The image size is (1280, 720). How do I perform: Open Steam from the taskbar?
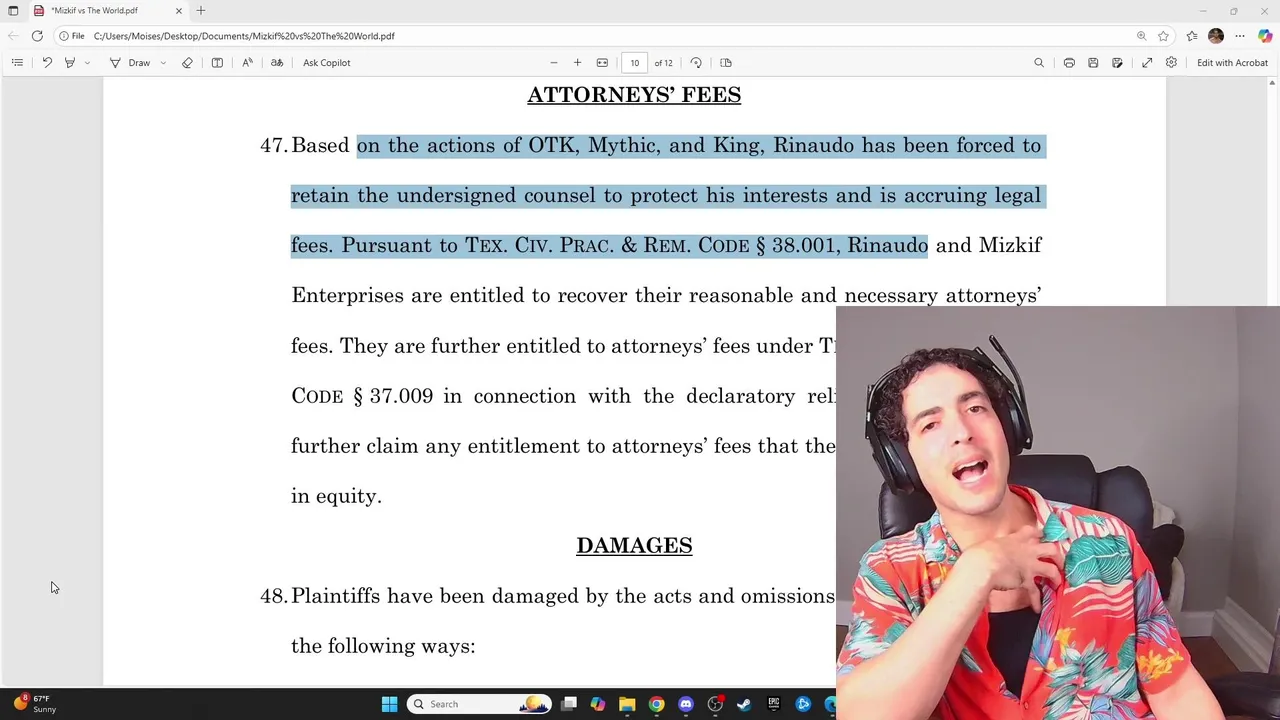[744, 704]
